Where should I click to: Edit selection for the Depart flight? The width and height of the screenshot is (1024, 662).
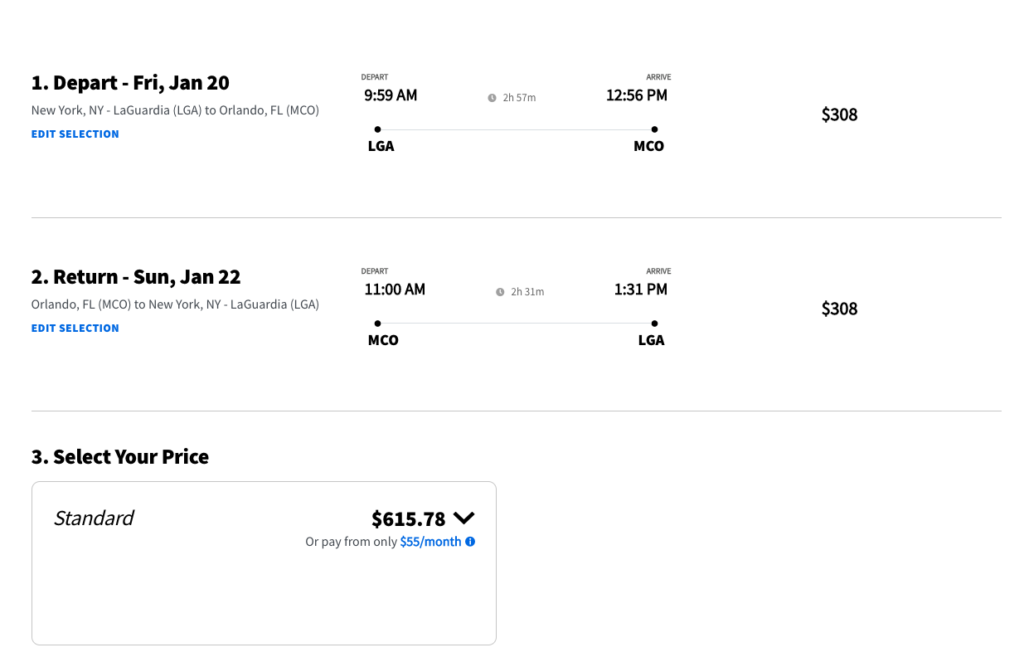tap(75, 134)
